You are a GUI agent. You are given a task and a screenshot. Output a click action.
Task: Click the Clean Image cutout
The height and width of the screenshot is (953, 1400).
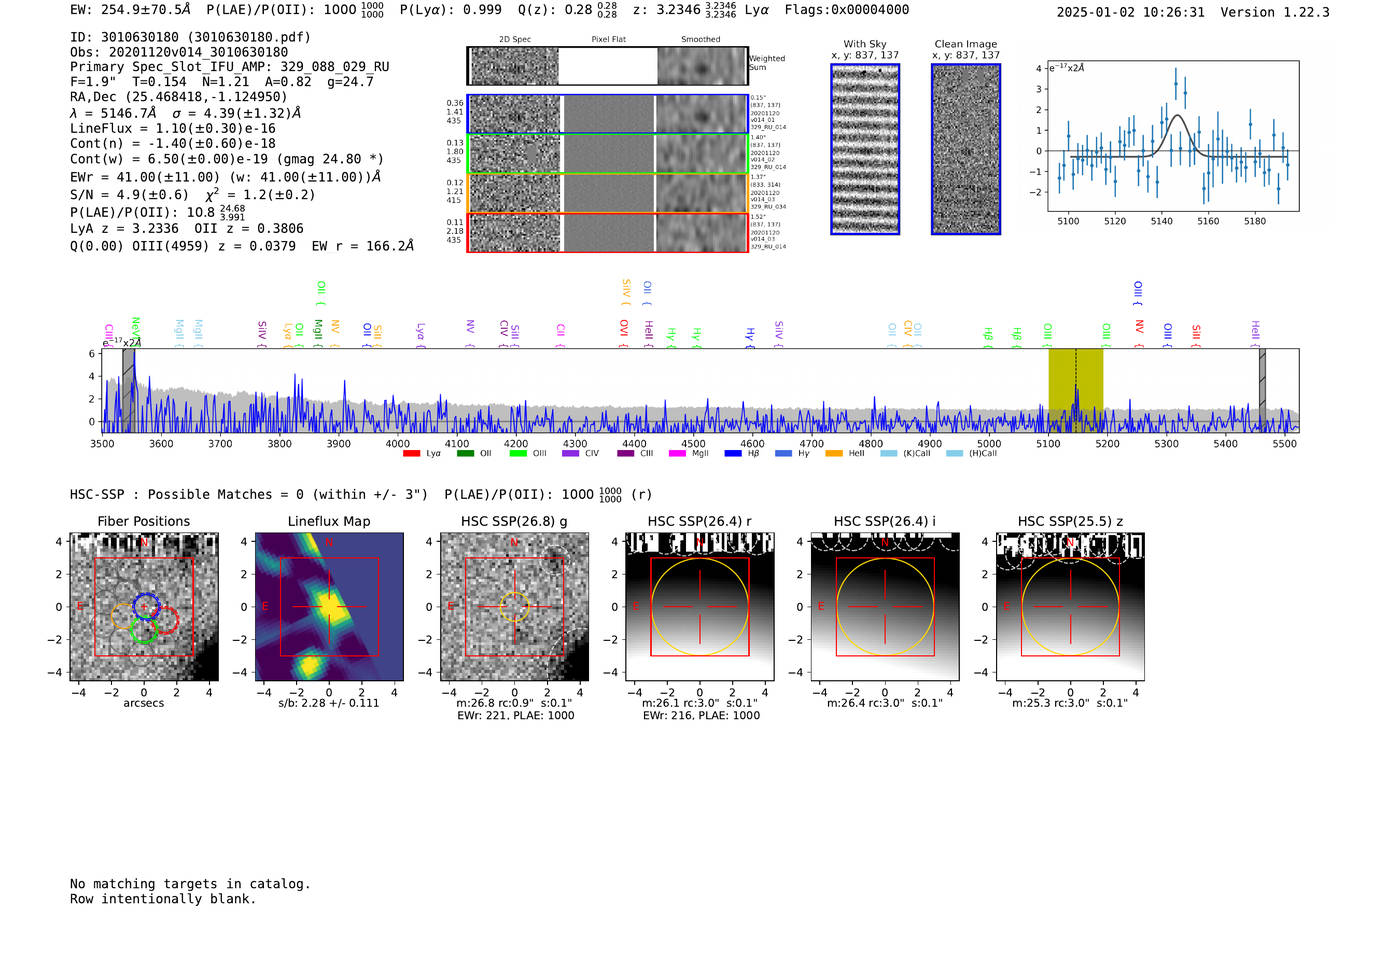click(966, 149)
